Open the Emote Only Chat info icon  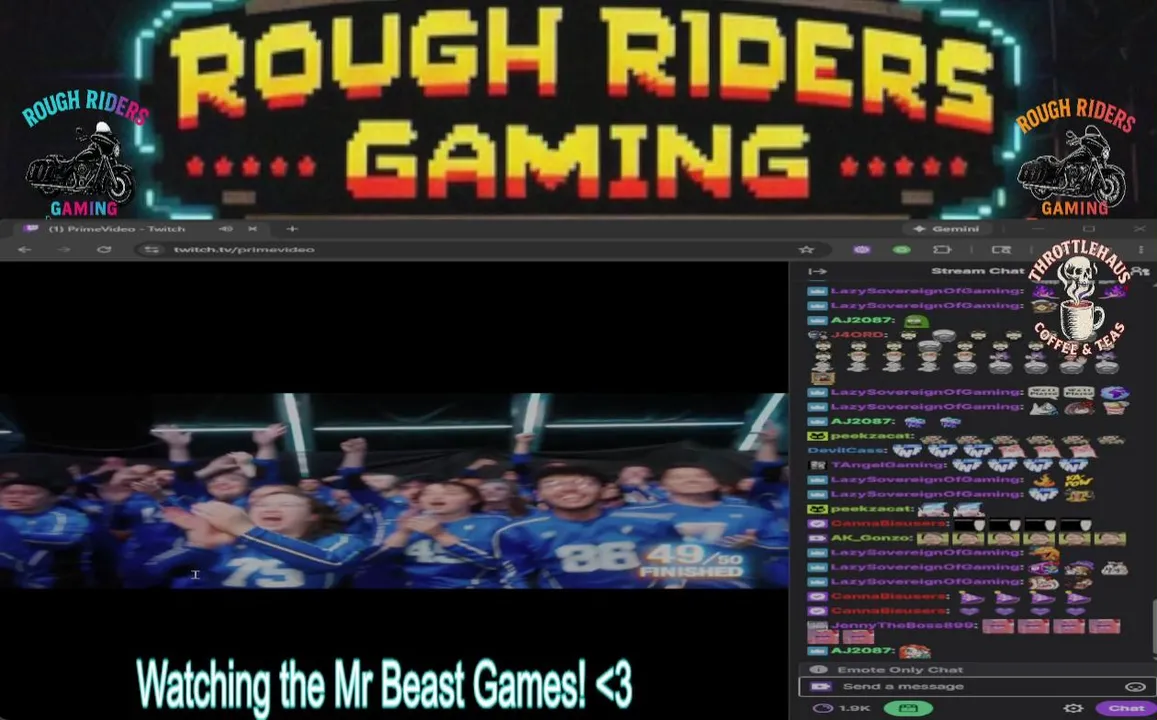pyautogui.click(x=818, y=670)
